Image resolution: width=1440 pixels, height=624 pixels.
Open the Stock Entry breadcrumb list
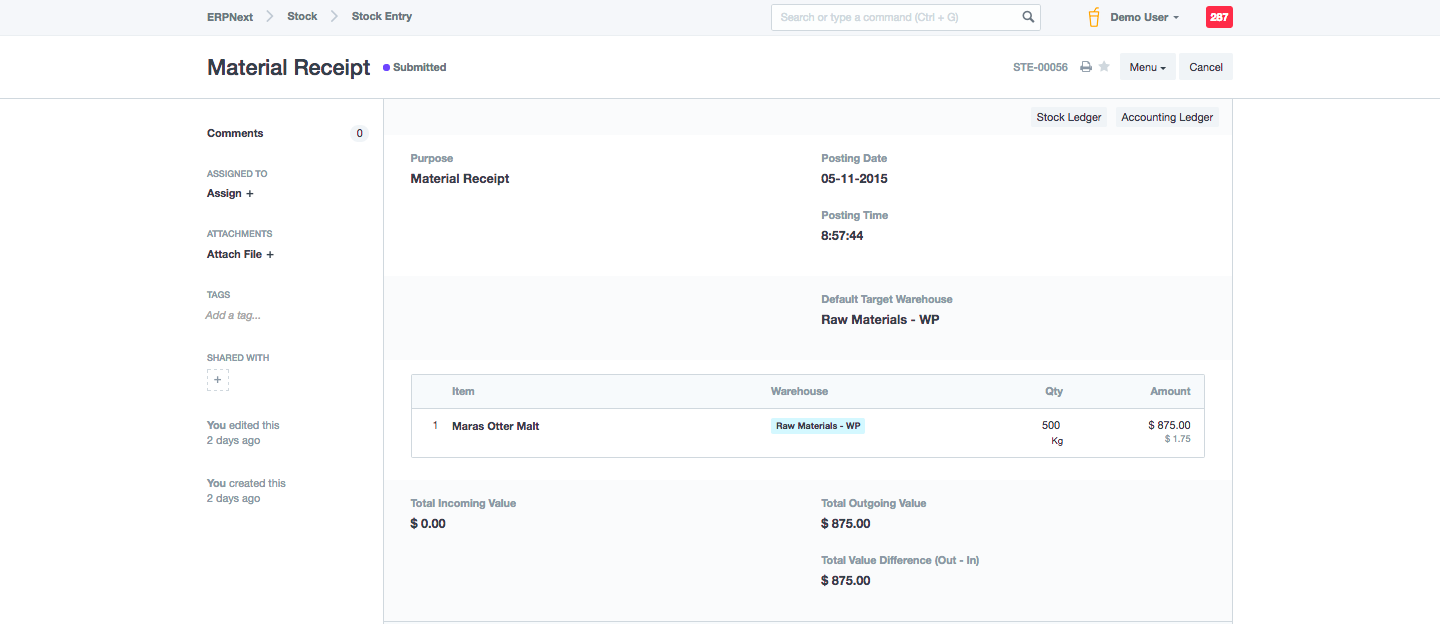pos(381,17)
